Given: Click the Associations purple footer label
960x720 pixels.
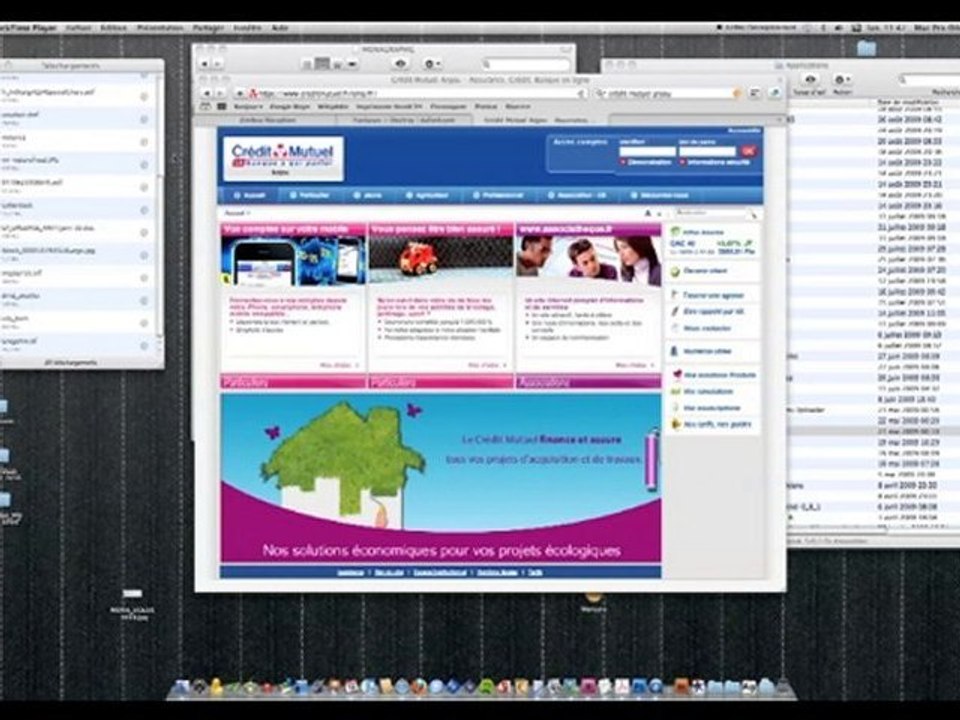Looking at the screenshot, I should [x=544, y=382].
